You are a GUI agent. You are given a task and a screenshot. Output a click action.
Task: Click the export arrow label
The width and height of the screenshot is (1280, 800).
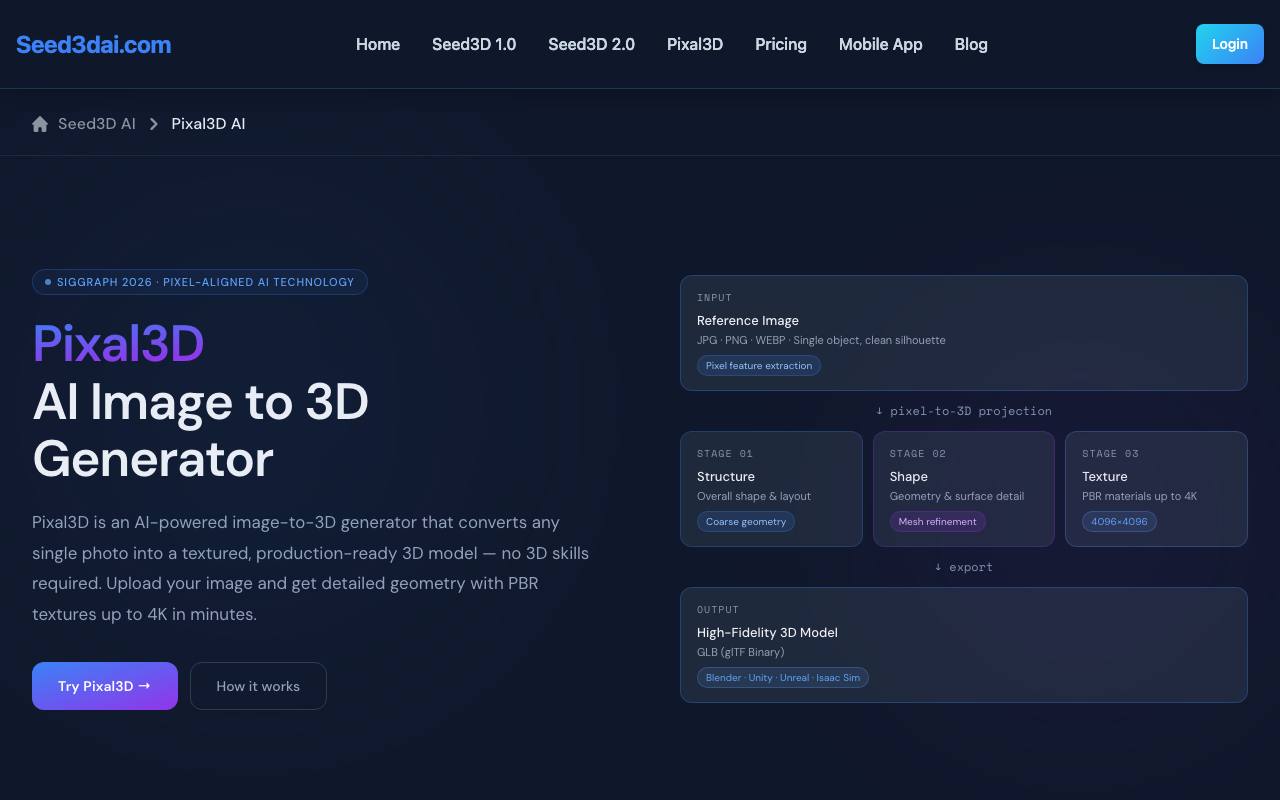pyautogui.click(x=964, y=567)
